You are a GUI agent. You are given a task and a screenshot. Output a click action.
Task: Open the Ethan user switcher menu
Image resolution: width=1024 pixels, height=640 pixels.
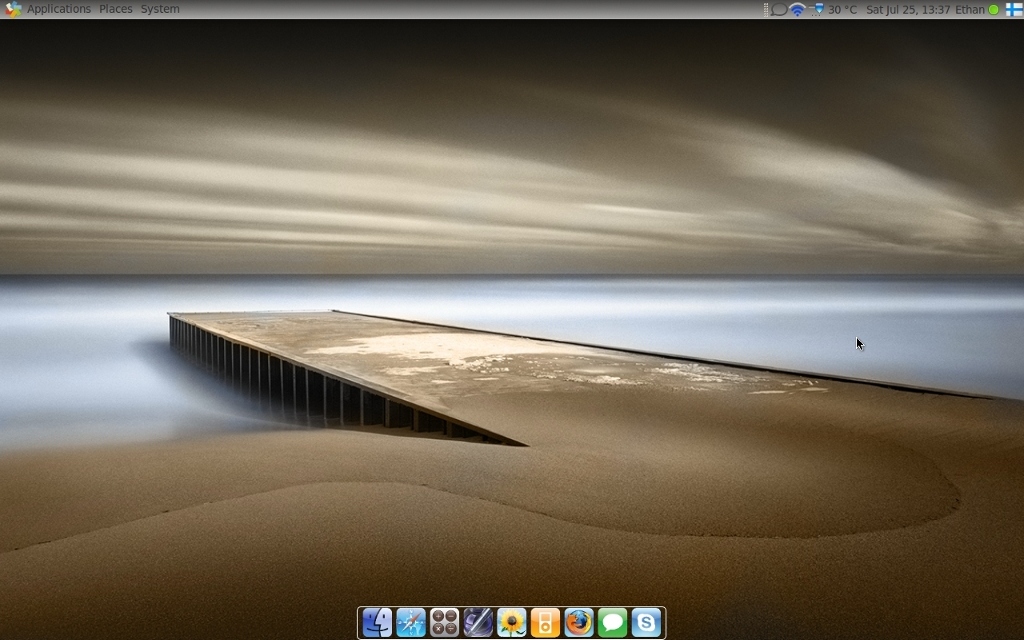[970, 10]
